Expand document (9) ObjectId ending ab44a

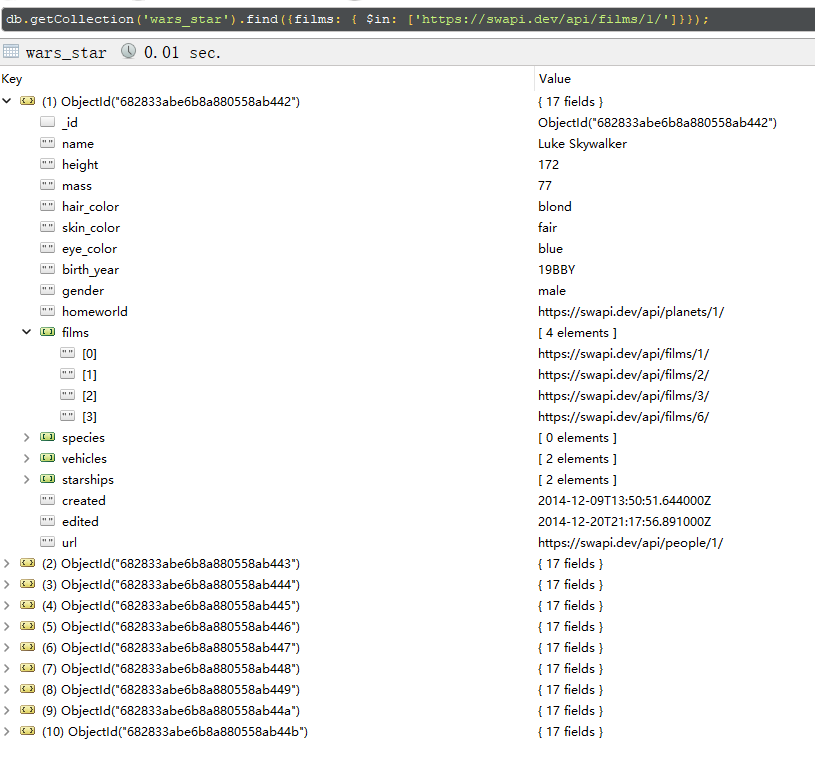7,710
